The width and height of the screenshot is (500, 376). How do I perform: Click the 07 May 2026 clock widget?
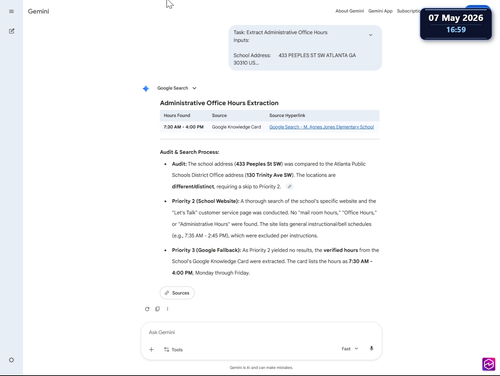[x=456, y=23]
